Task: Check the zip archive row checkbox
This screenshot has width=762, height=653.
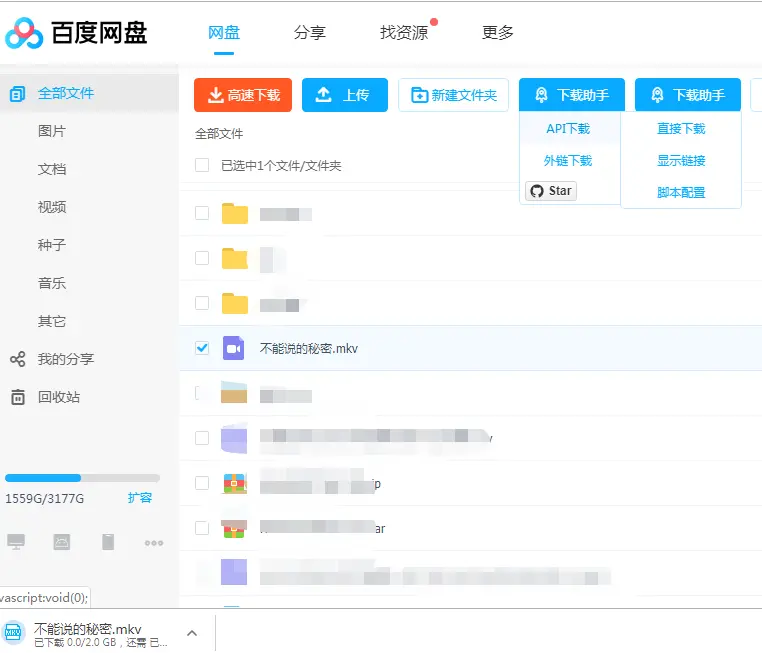Action: click(x=202, y=483)
